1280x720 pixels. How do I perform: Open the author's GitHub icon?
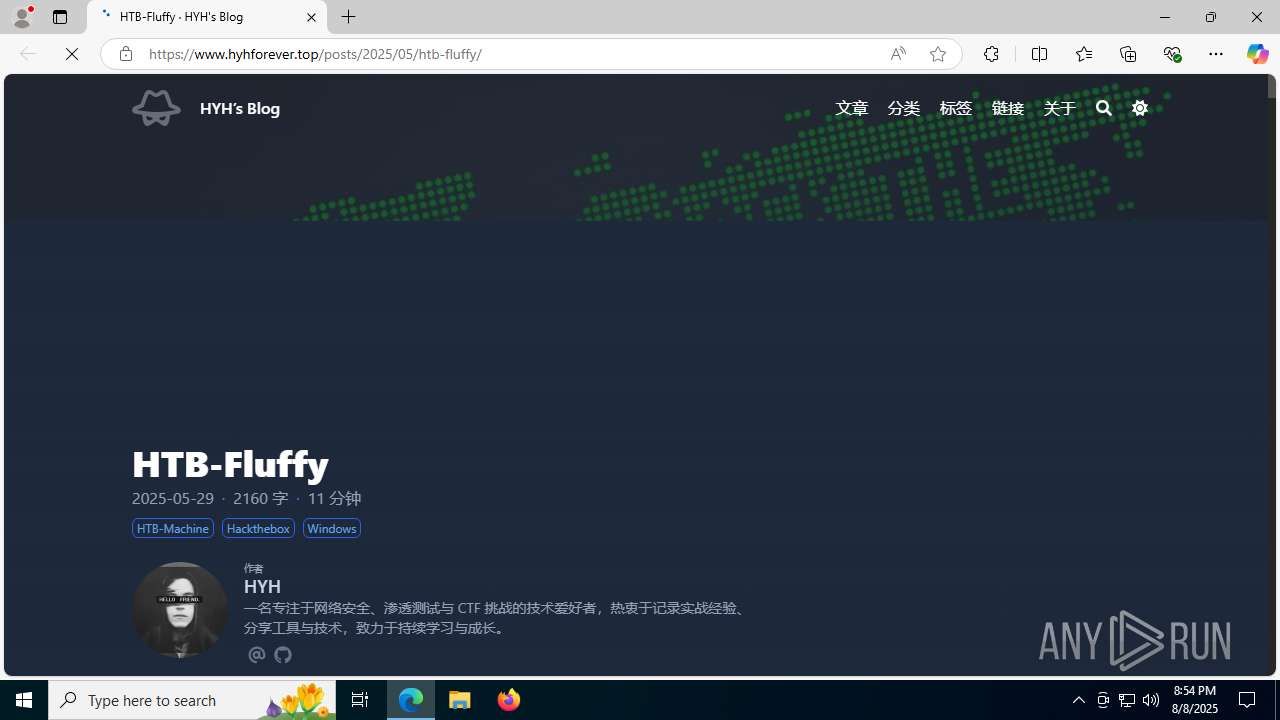coord(283,655)
